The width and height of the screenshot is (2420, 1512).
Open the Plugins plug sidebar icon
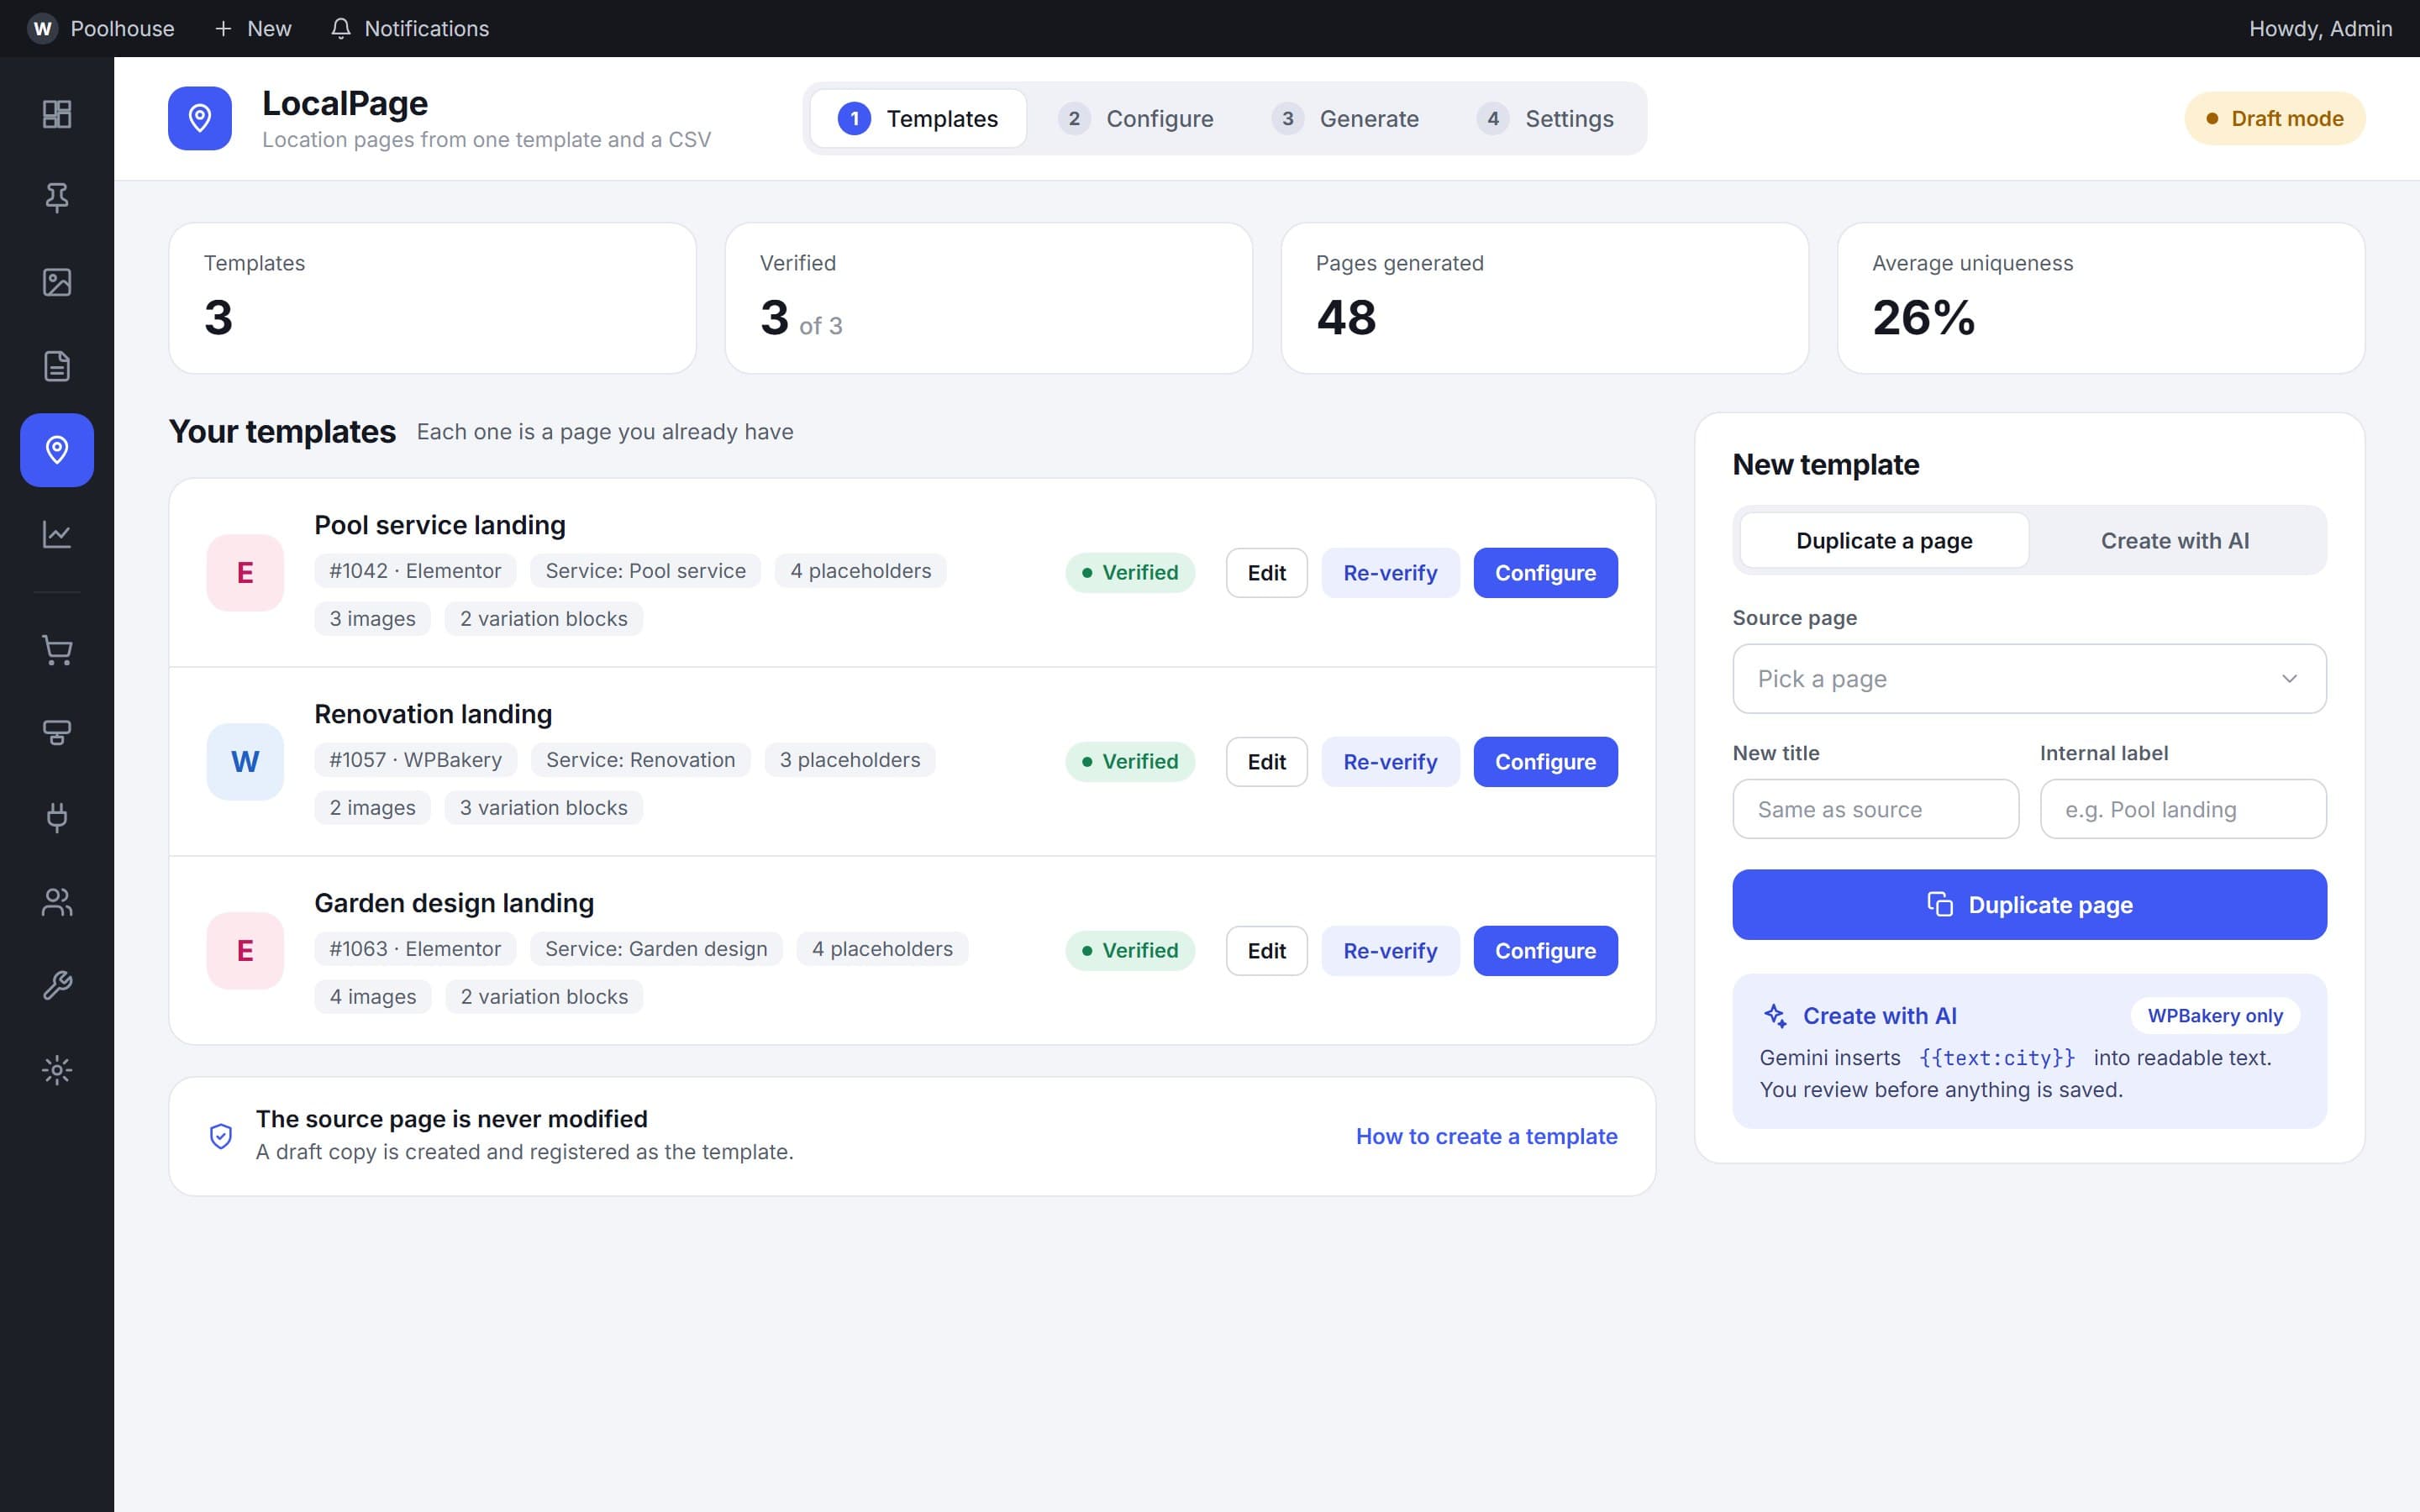(57, 818)
